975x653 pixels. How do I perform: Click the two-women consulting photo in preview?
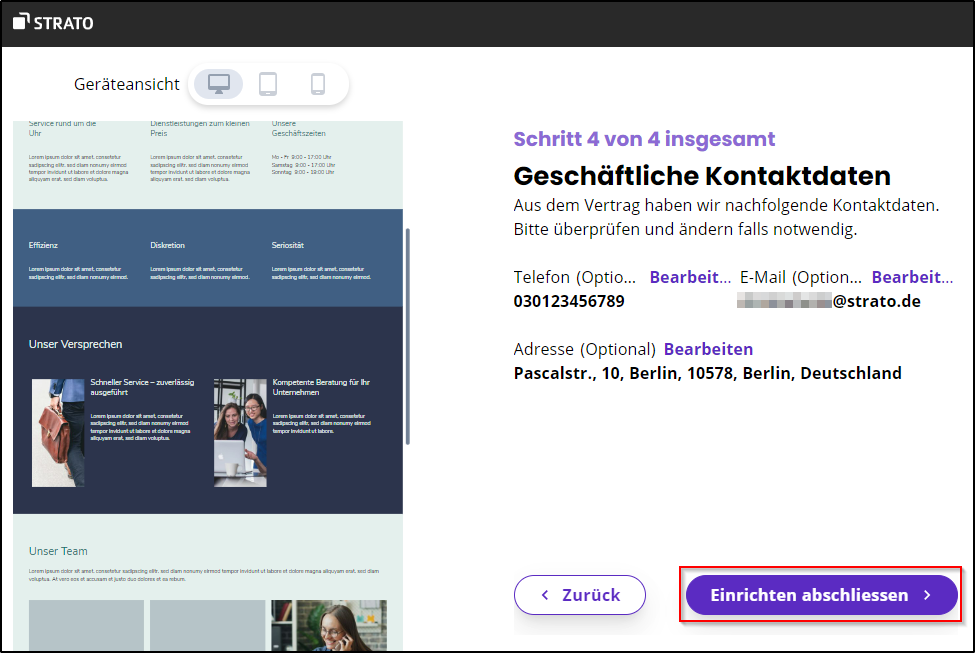238,432
